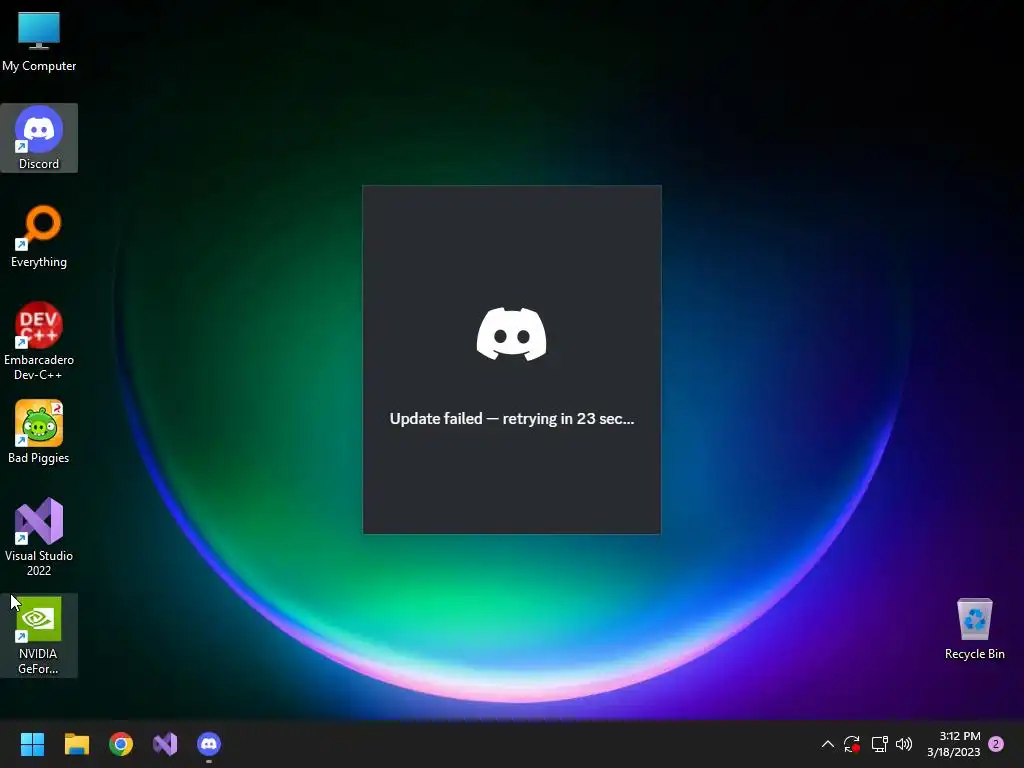Open File Explorer from taskbar
Screen dimensions: 1024x768
76,744
